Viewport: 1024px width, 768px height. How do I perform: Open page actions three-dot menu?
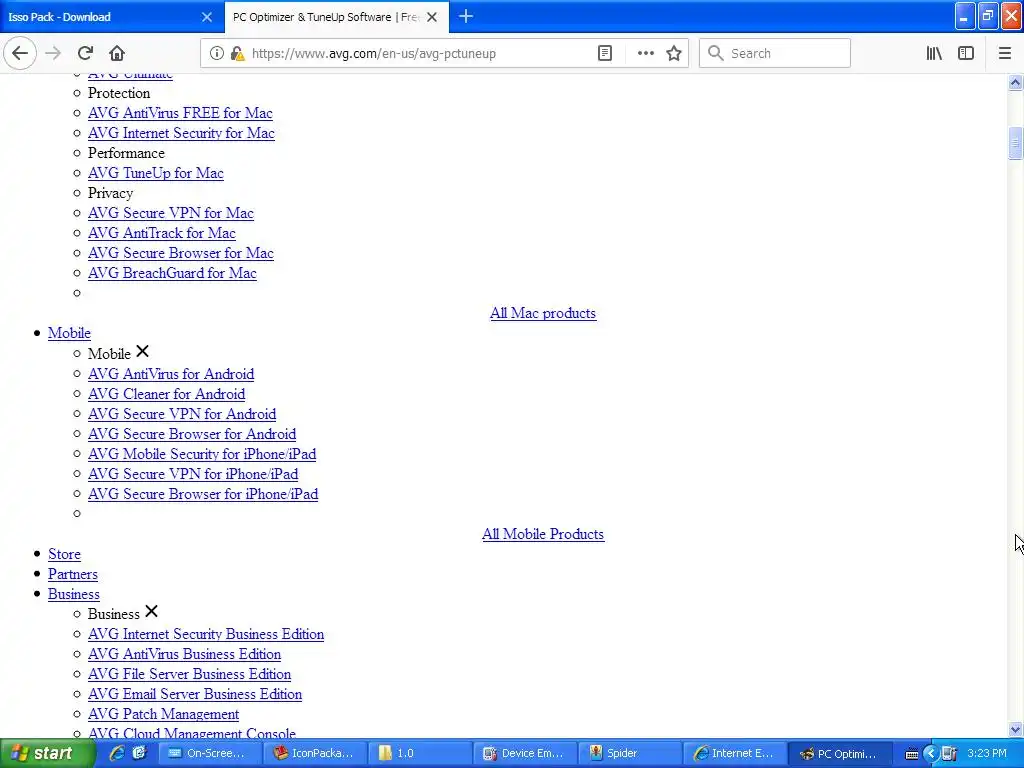[x=645, y=53]
